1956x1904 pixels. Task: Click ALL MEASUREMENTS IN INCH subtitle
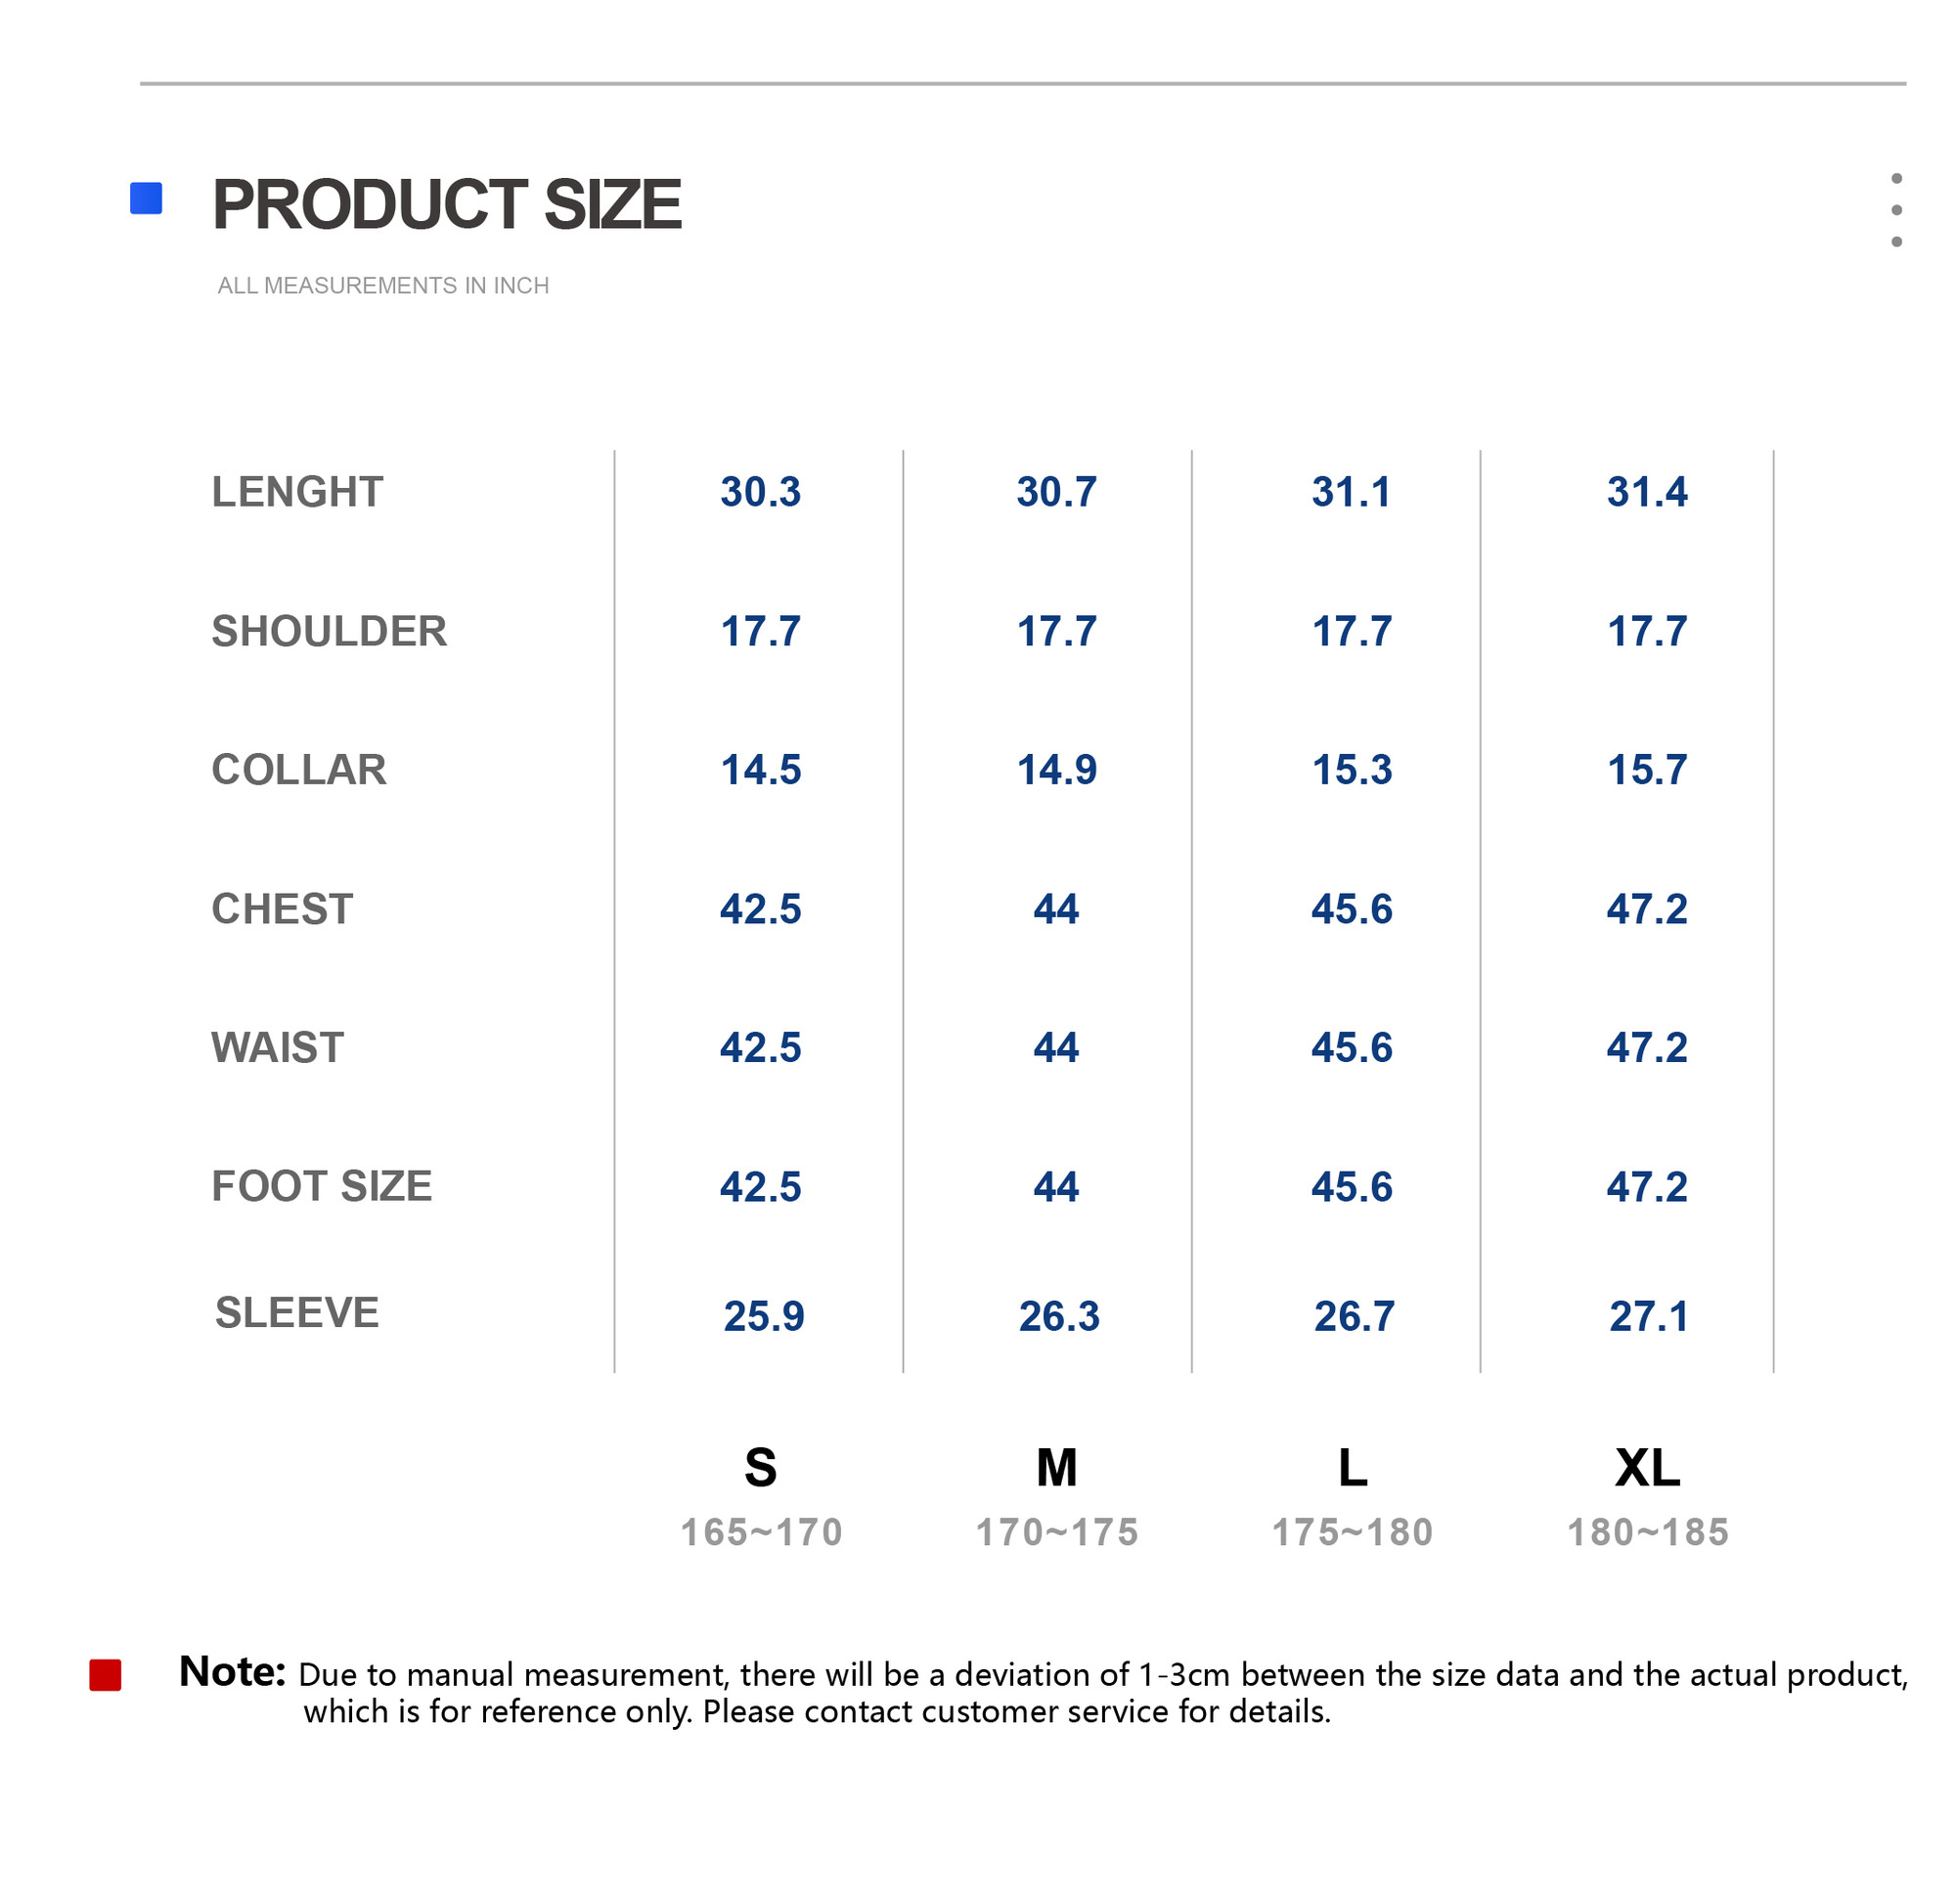click(383, 286)
